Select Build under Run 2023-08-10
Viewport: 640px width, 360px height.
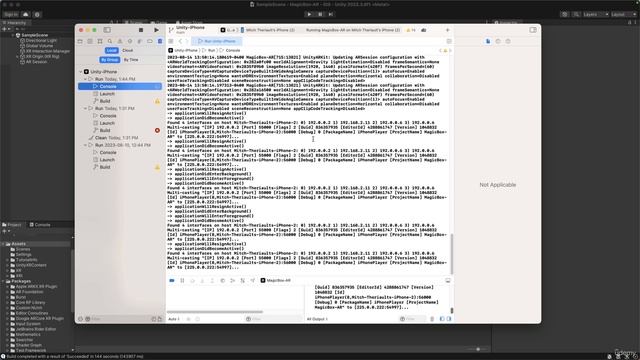[x=120, y=167]
